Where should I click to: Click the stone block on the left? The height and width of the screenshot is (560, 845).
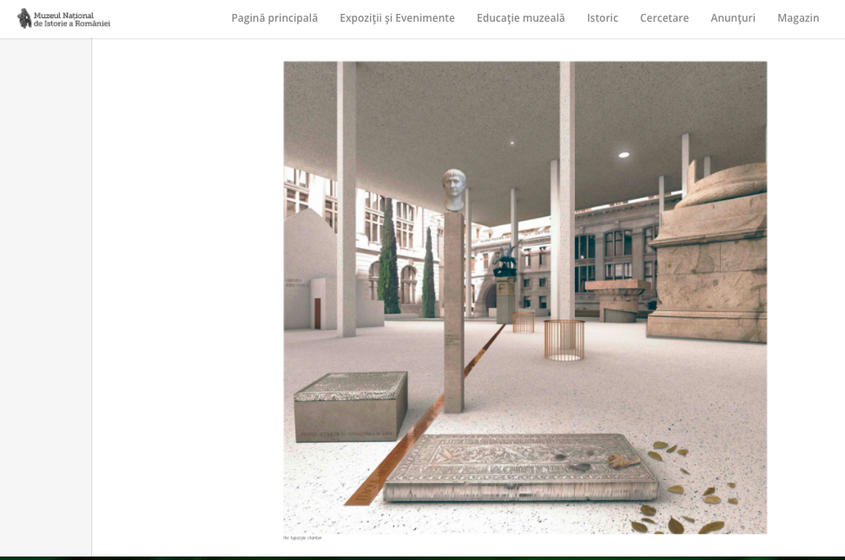[x=351, y=405]
